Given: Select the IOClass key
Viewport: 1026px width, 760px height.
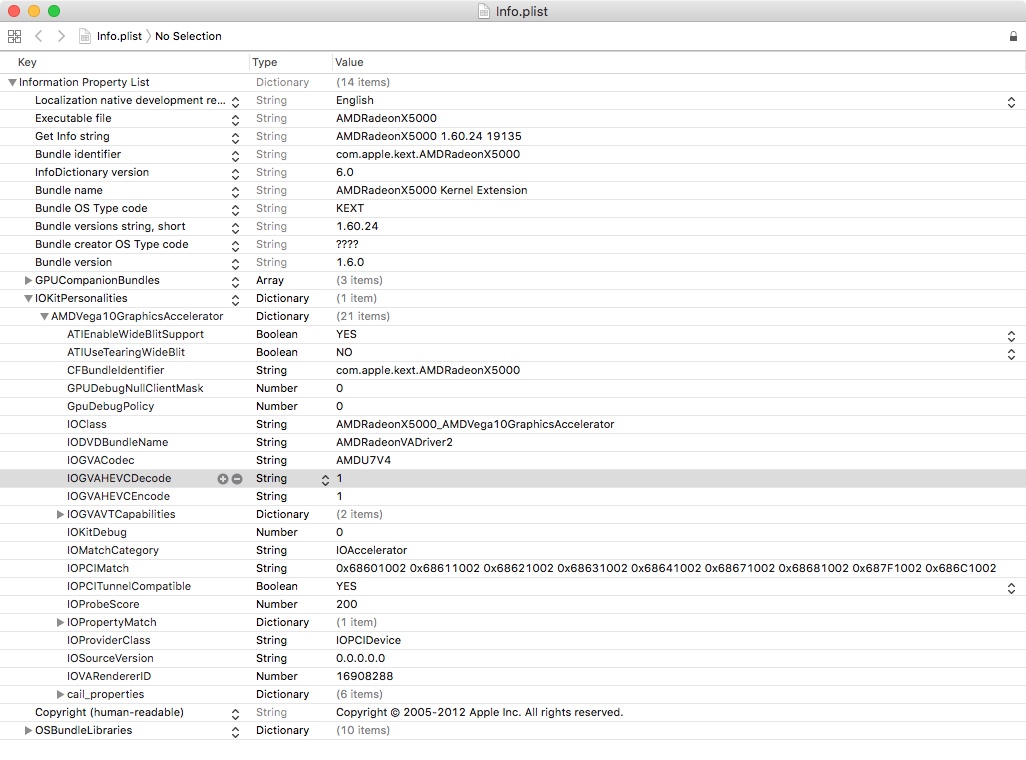Looking at the screenshot, I should point(86,424).
